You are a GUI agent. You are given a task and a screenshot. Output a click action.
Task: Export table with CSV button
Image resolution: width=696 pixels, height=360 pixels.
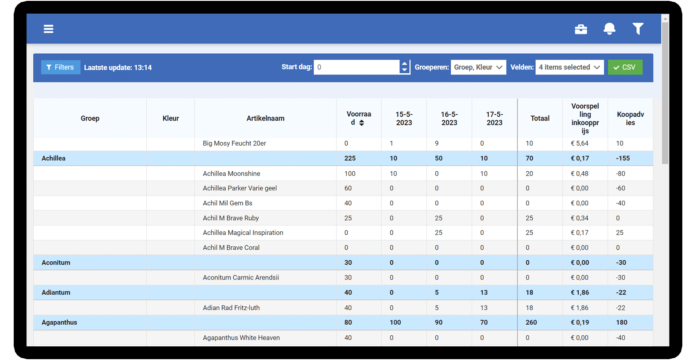pyautogui.click(x=625, y=67)
